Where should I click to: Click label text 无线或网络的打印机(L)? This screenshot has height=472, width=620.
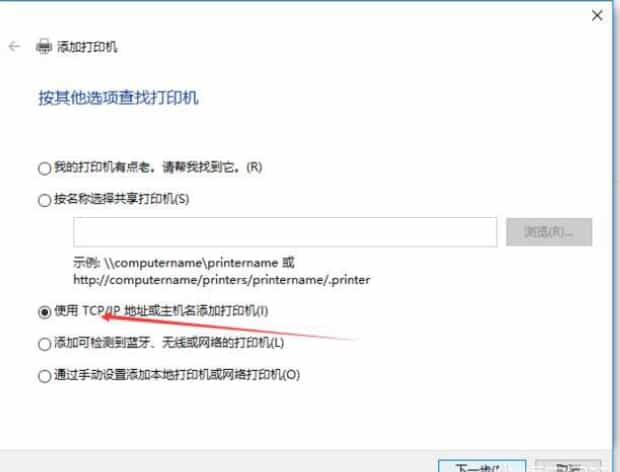(x=223, y=342)
